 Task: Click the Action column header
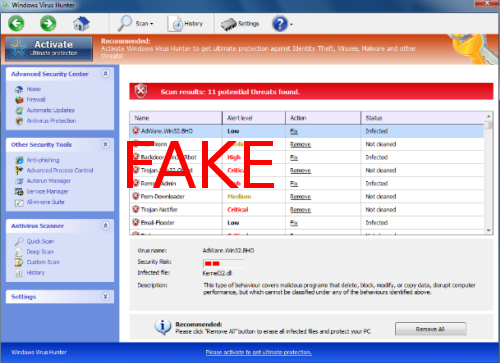[x=323, y=118]
